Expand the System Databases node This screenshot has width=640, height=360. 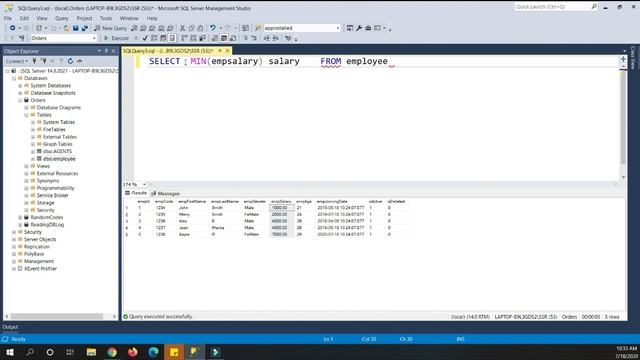pyautogui.click(x=20, y=86)
